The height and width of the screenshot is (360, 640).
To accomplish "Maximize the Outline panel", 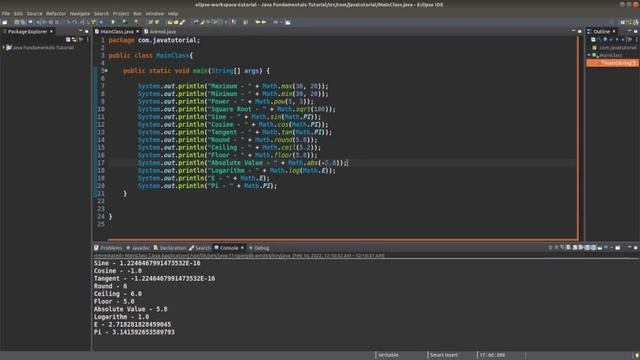I will coord(636,31).
